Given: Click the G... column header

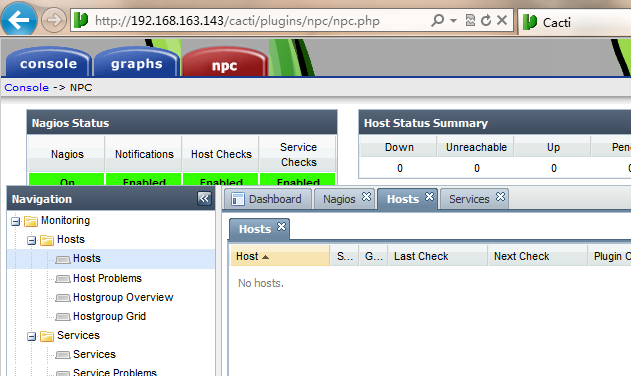Looking at the screenshot, I should click(373, 256).
